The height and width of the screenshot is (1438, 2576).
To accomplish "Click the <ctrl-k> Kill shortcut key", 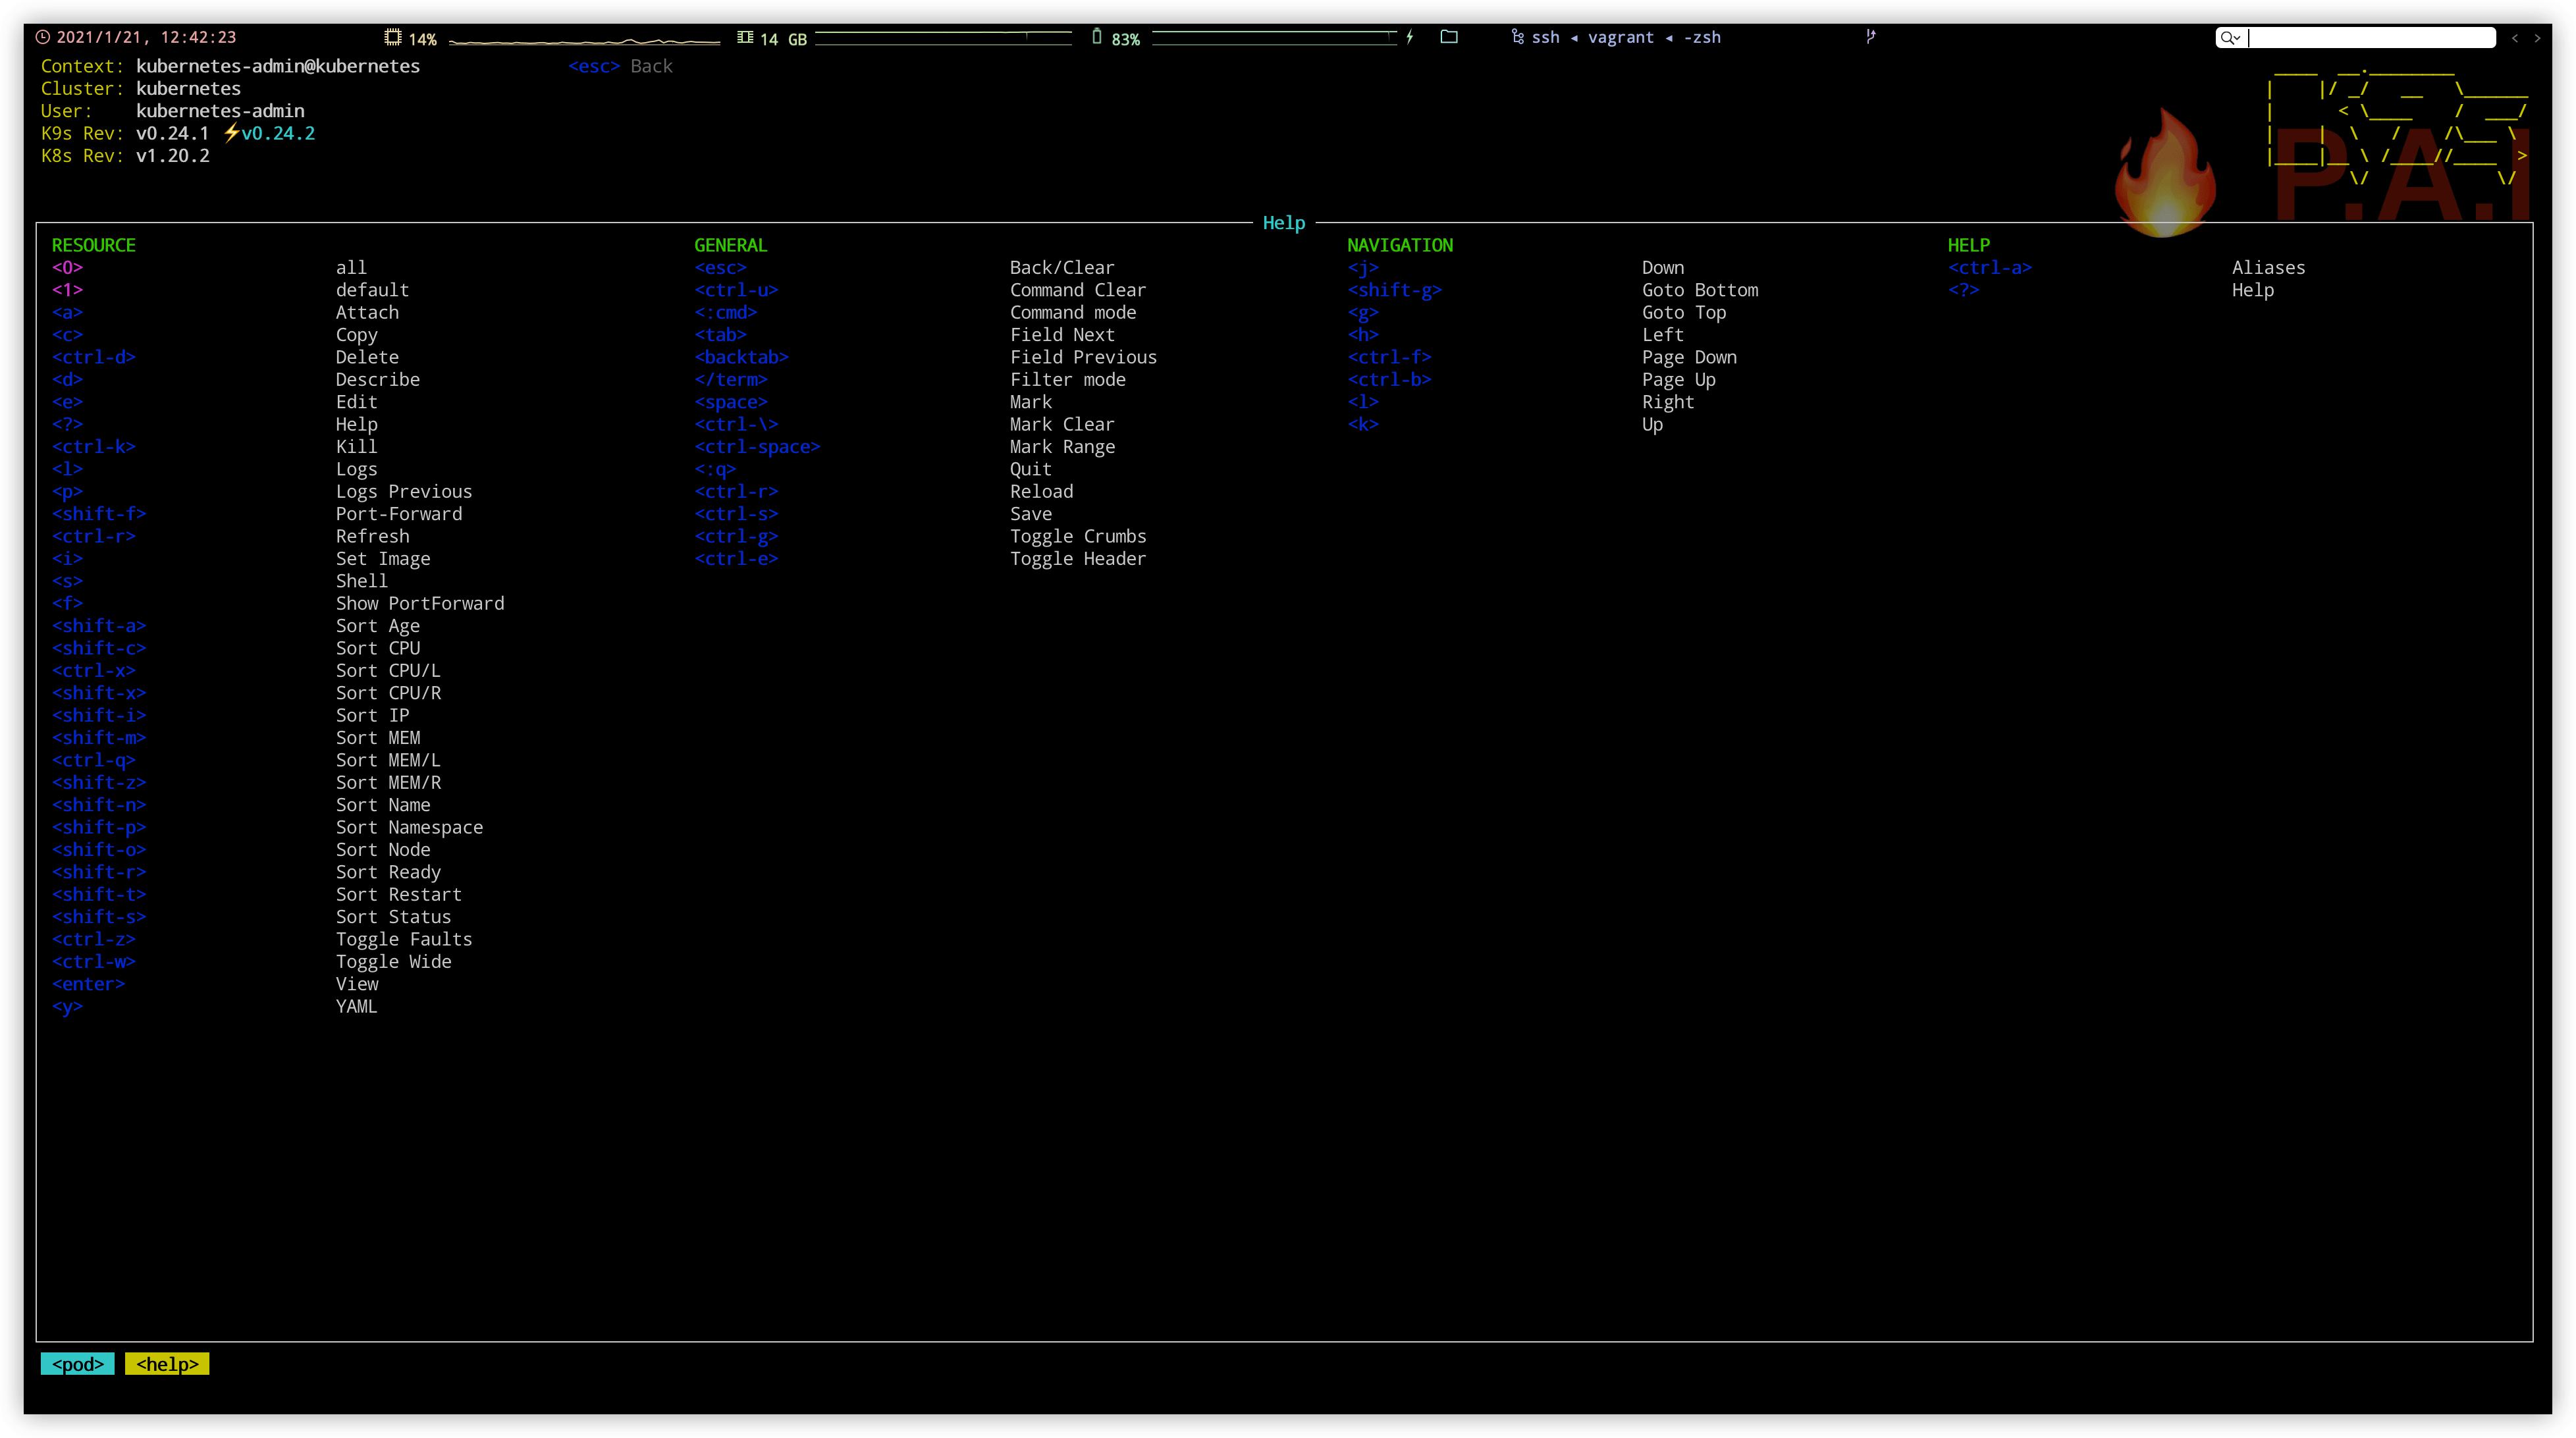I will click(94, 446).
